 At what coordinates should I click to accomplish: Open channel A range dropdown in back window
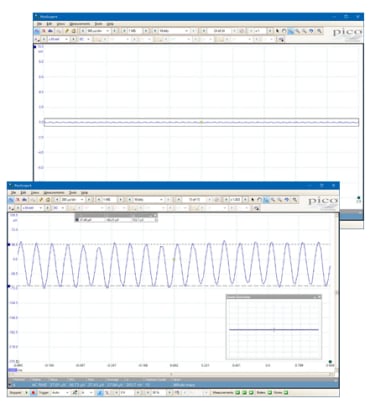pos(58,39)
